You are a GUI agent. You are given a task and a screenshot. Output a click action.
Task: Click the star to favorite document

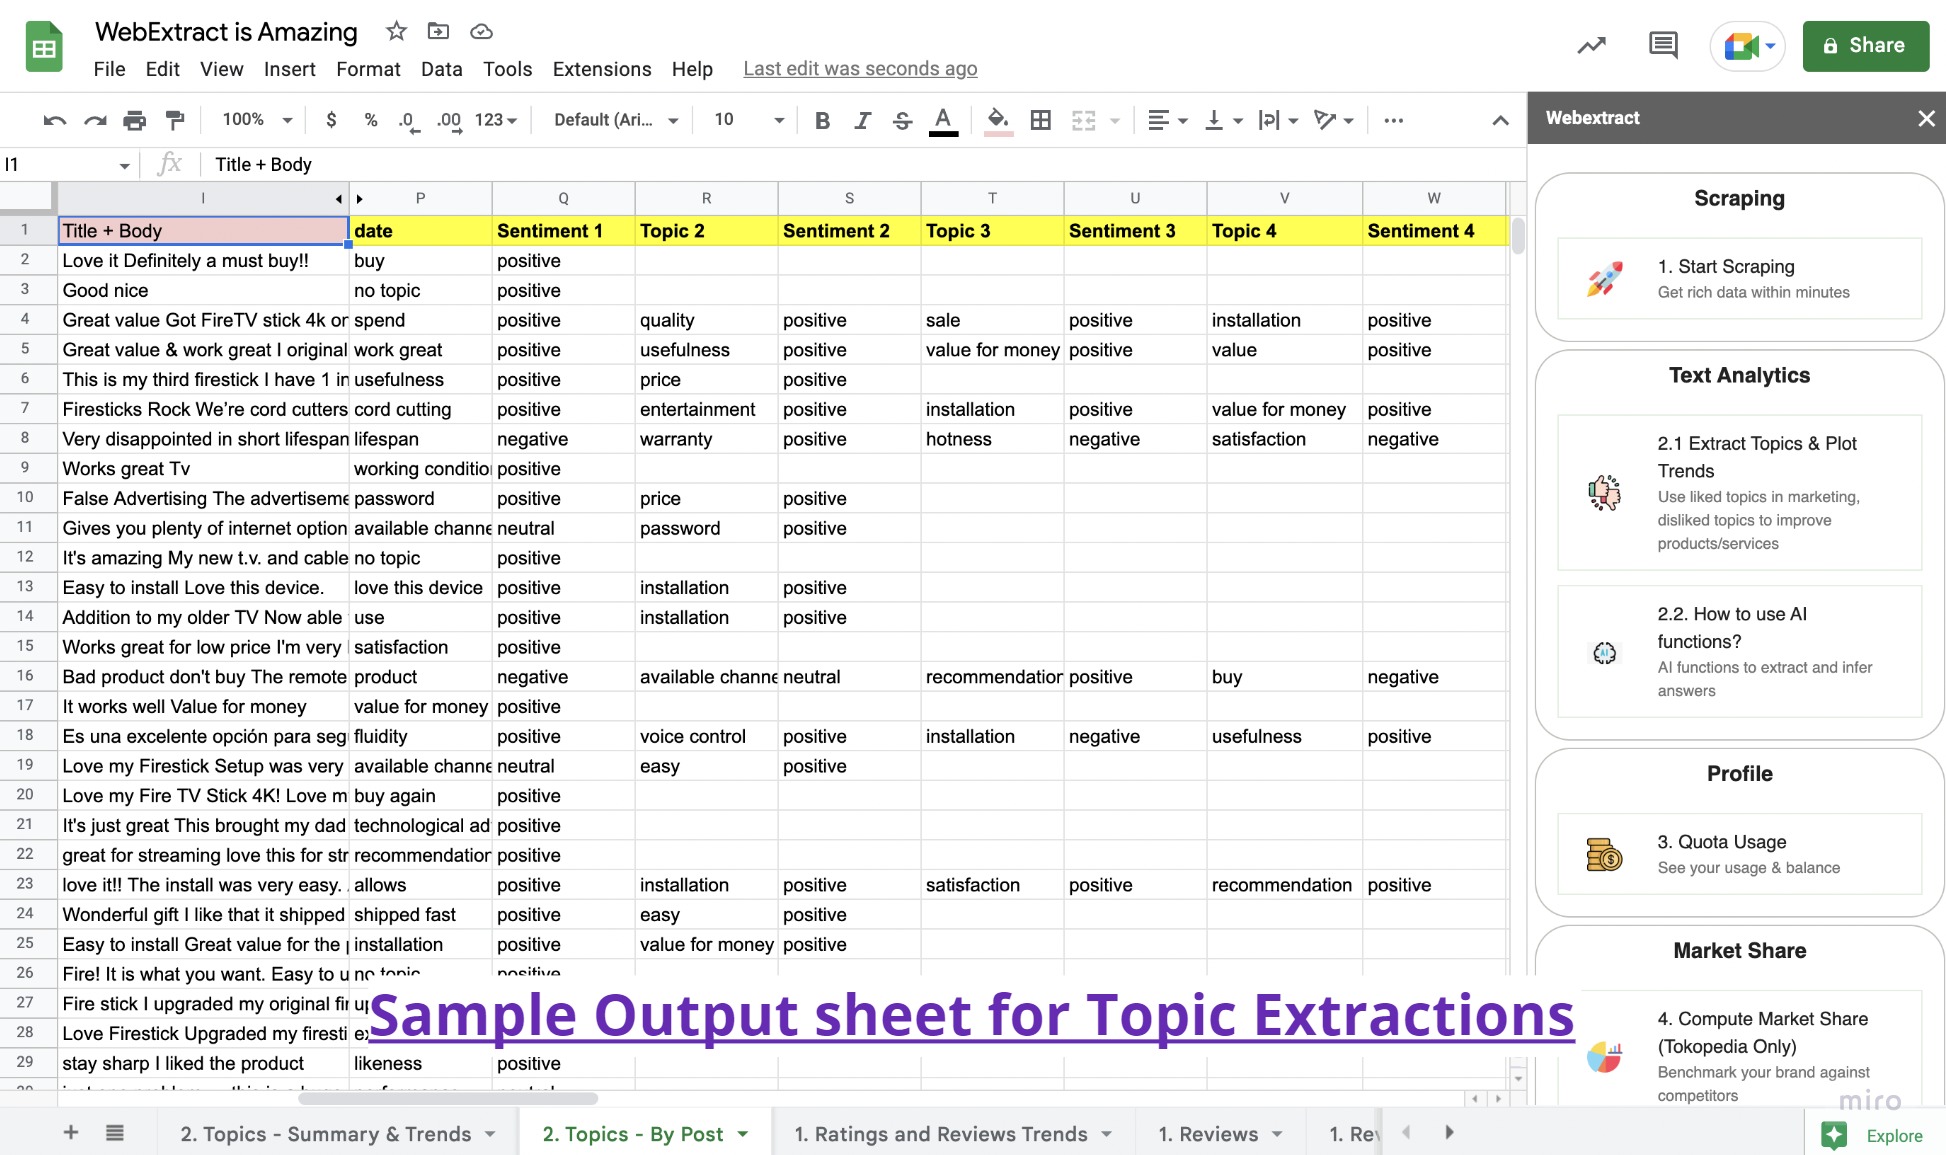[x=396, y=31]
